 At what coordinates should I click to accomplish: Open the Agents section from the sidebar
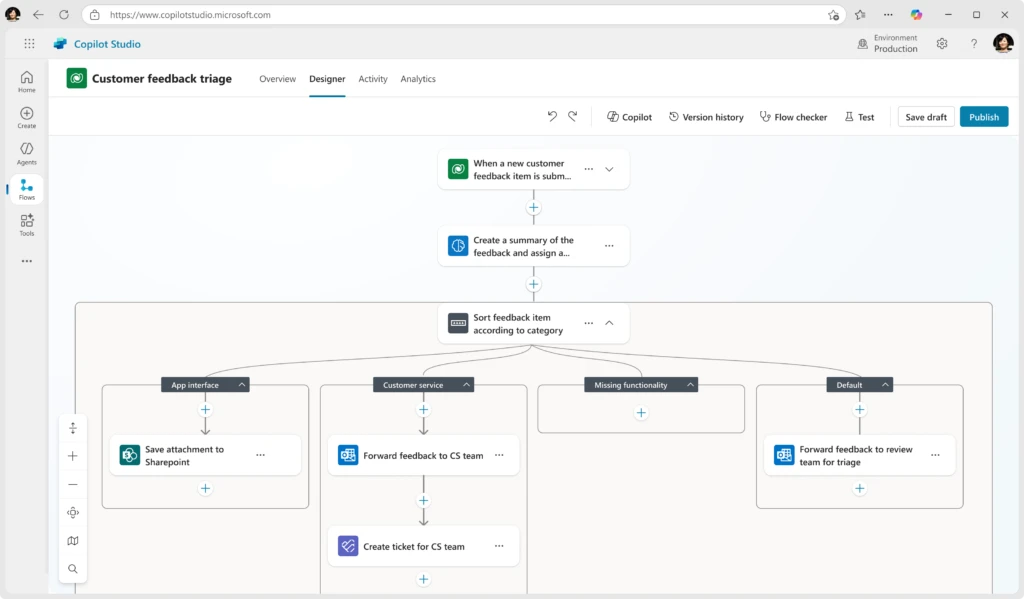pos(26,152)
